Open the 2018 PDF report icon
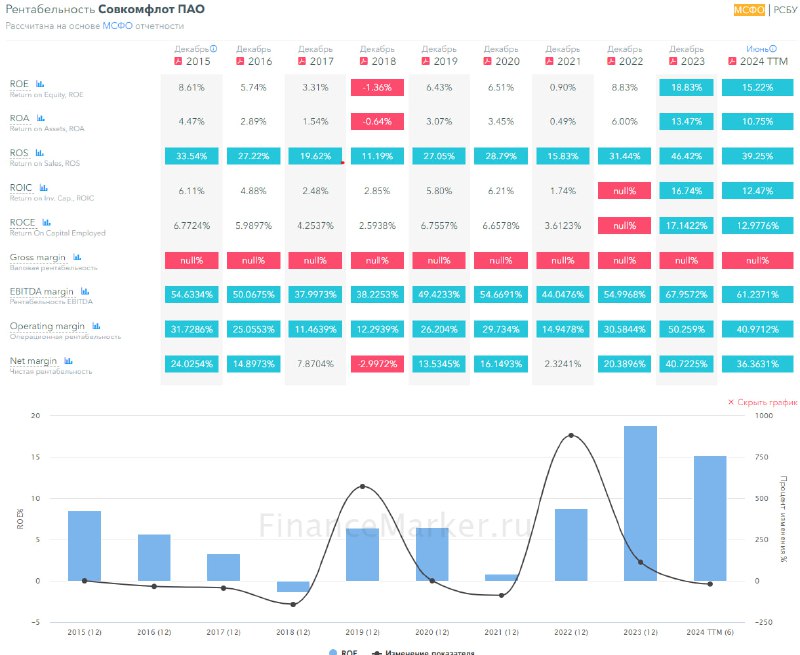This screenshot has height=655, width=800. pos(364,61)
